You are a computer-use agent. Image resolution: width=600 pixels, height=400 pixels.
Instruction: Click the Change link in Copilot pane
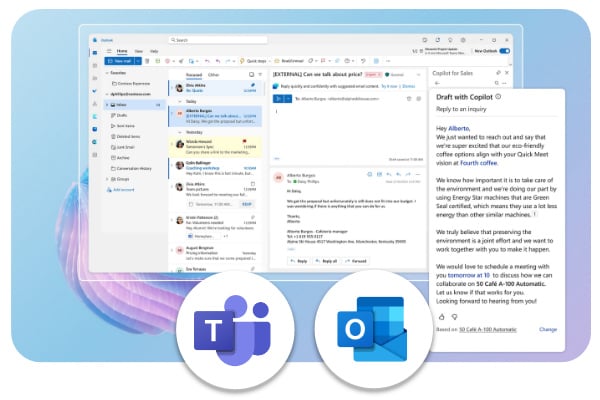548,329
